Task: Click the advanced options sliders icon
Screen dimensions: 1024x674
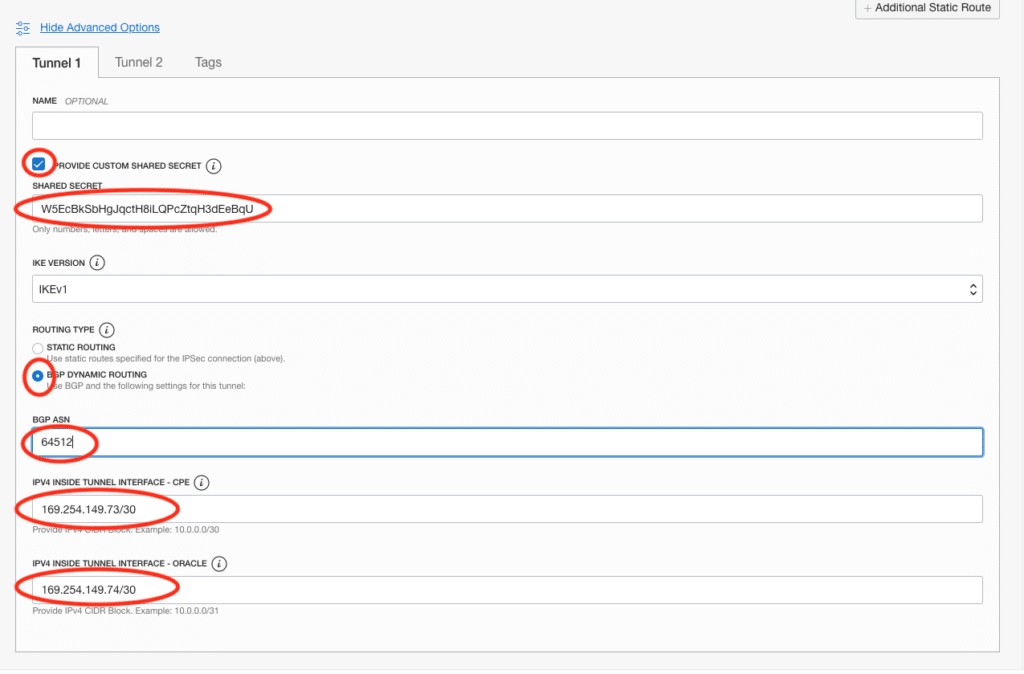Action: click(x=23, y=28)
